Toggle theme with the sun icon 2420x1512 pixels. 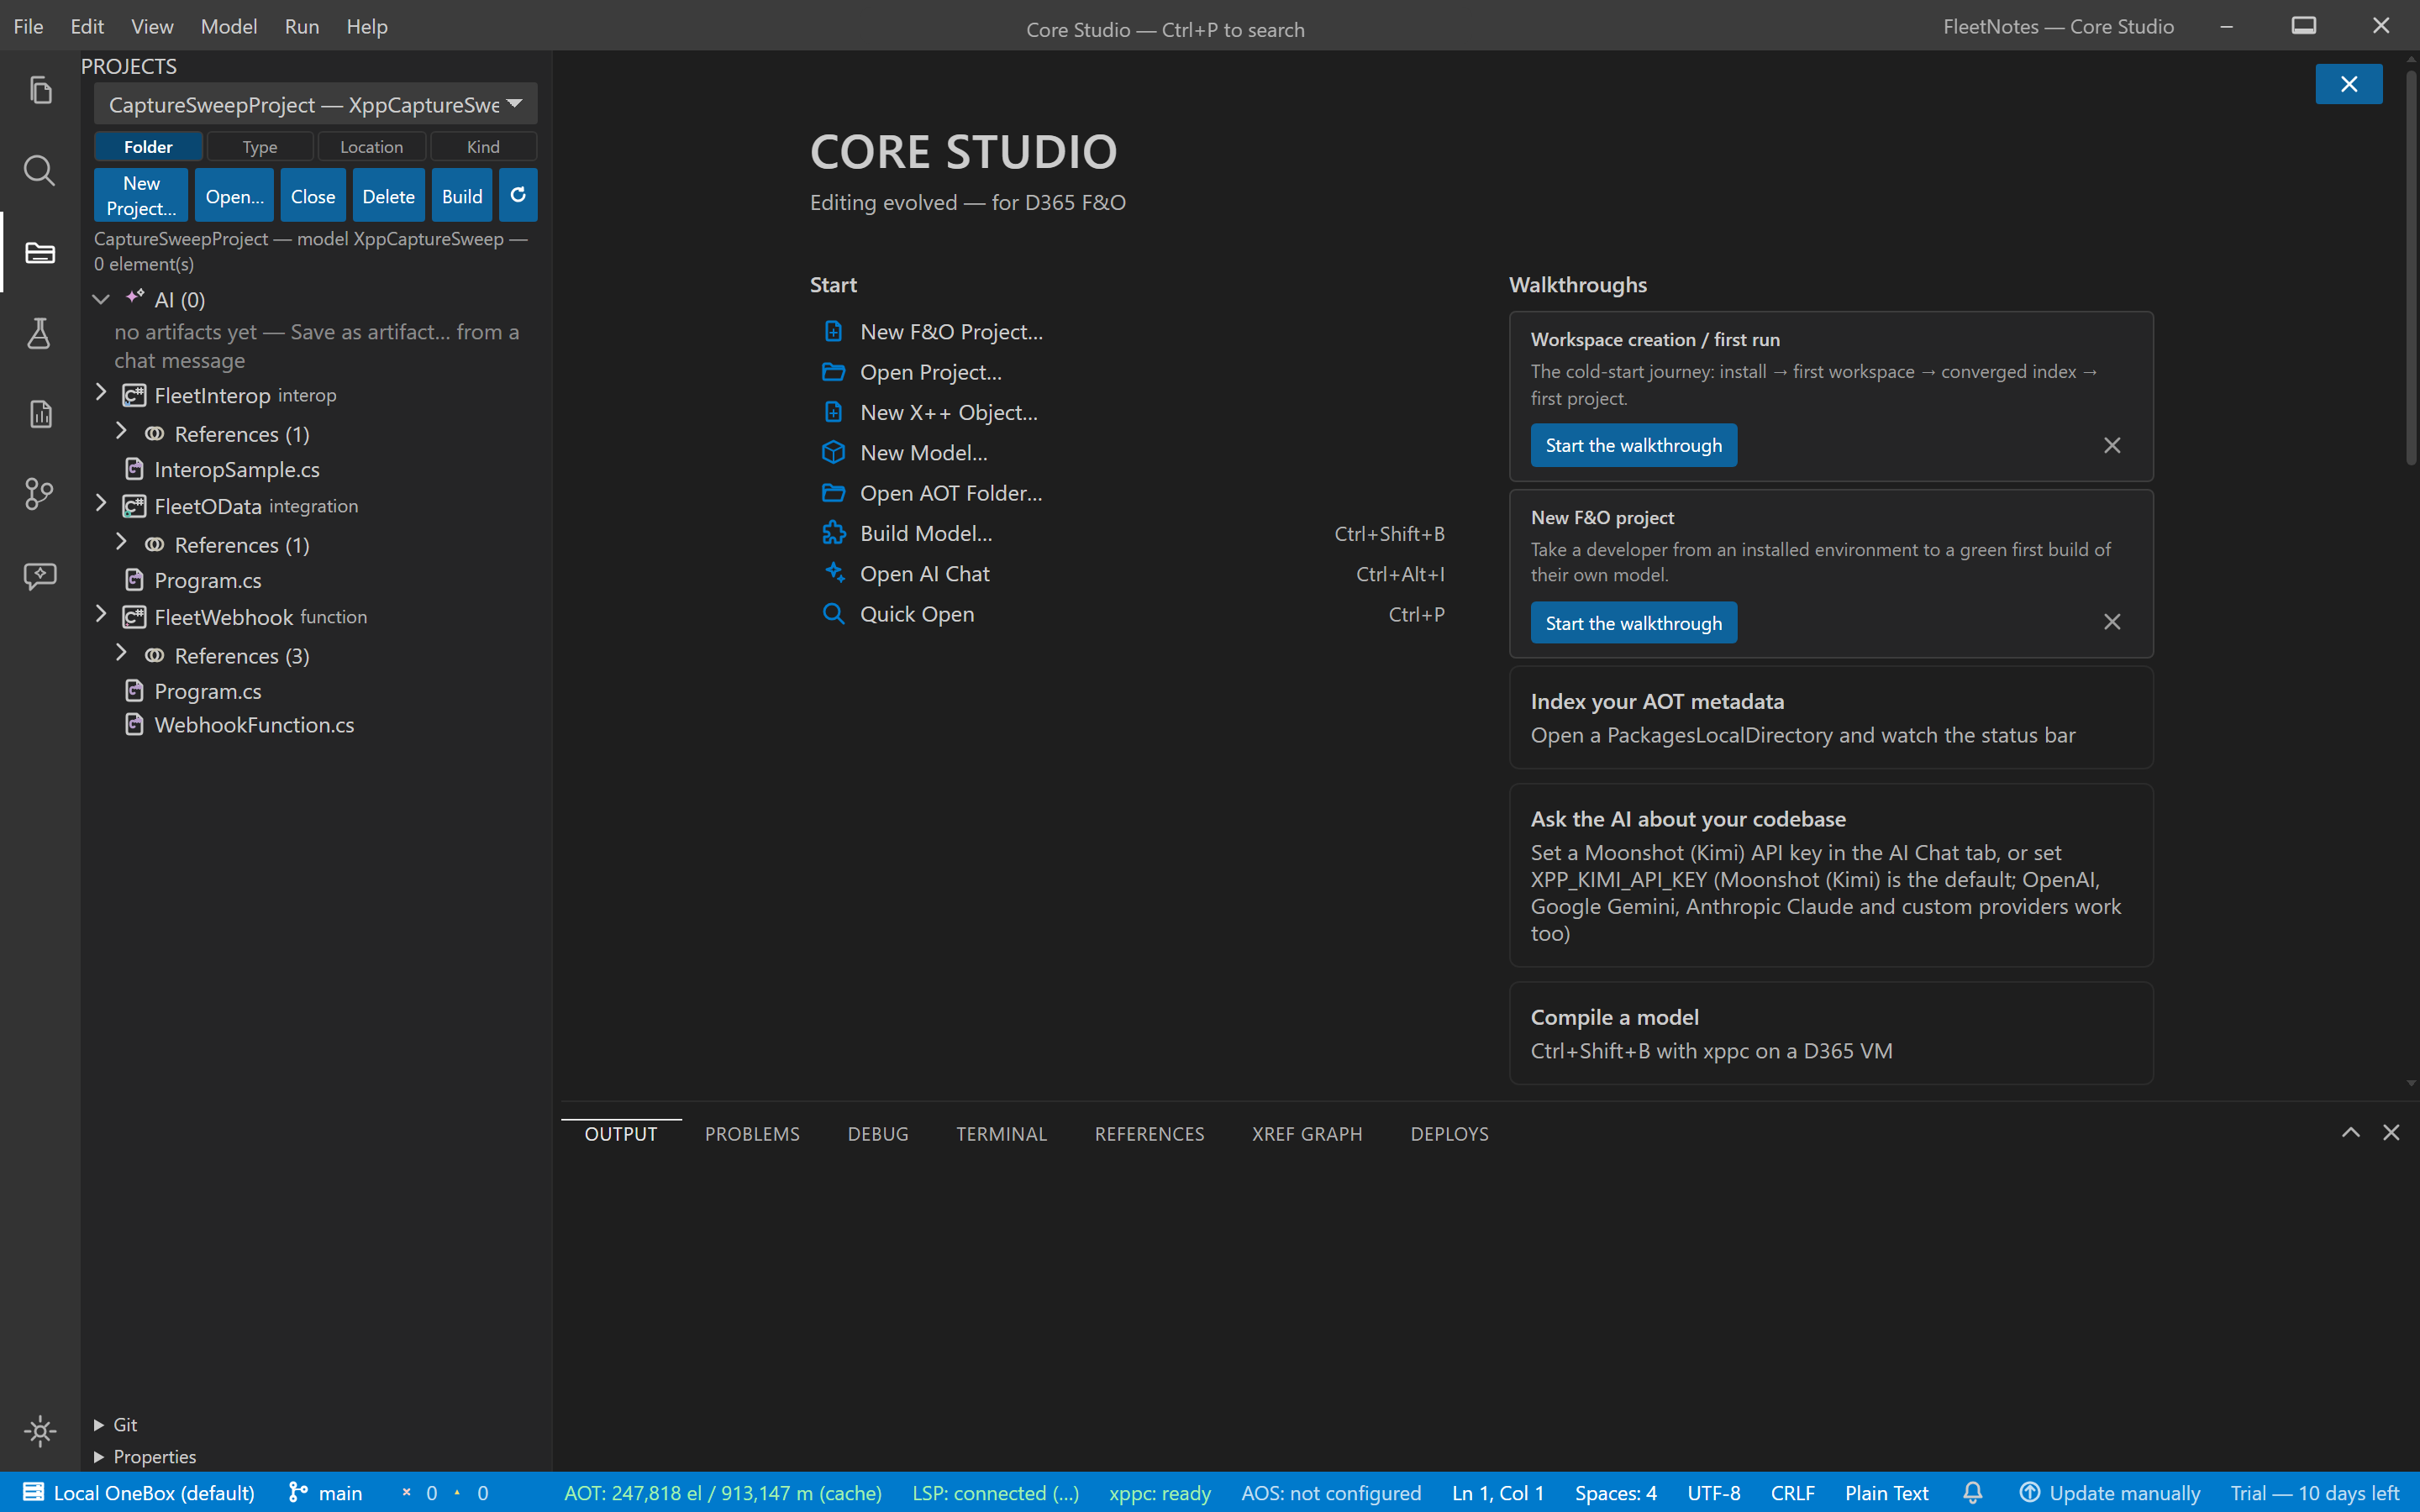pos(40,1431)
